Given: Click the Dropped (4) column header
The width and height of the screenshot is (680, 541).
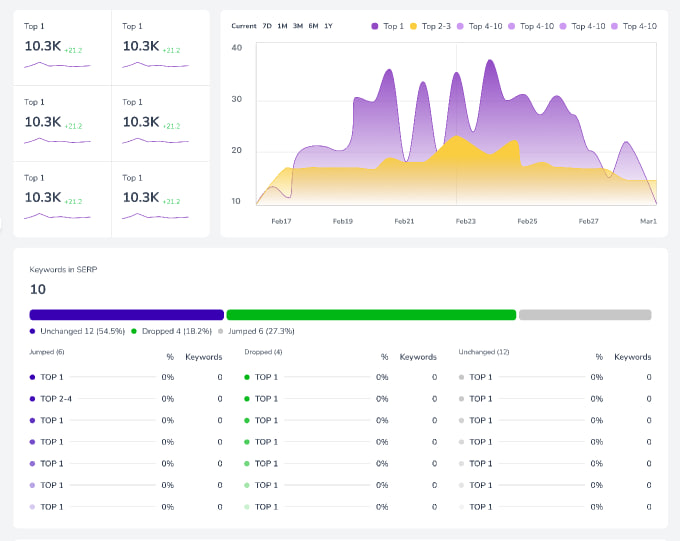Looking at the screenshot, I should (263, 352).
